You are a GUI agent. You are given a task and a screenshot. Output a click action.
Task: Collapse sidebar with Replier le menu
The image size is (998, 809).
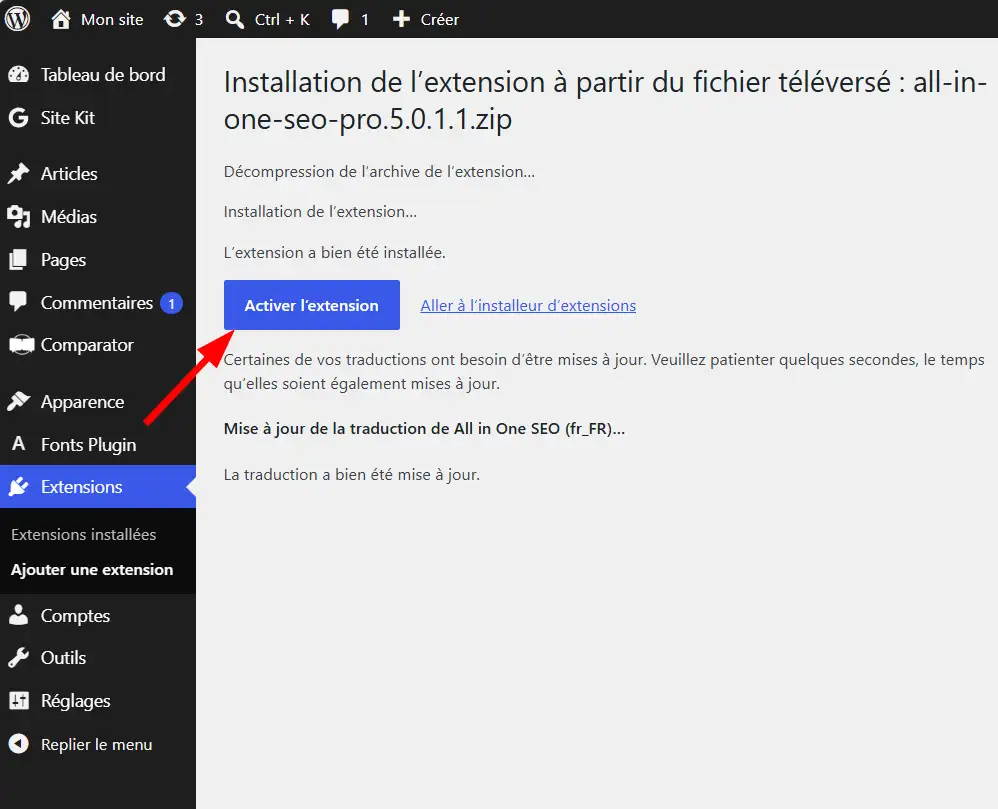tap(98, 744)
